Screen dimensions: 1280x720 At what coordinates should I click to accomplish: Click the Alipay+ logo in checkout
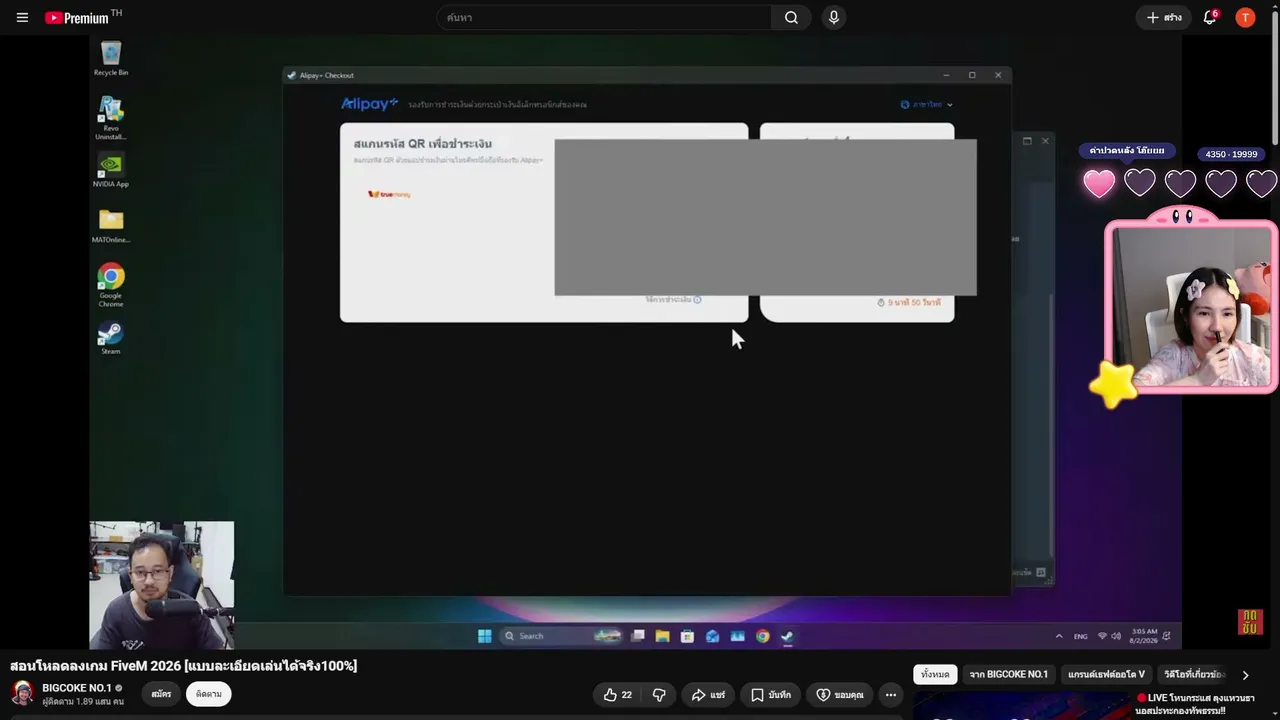369,104
